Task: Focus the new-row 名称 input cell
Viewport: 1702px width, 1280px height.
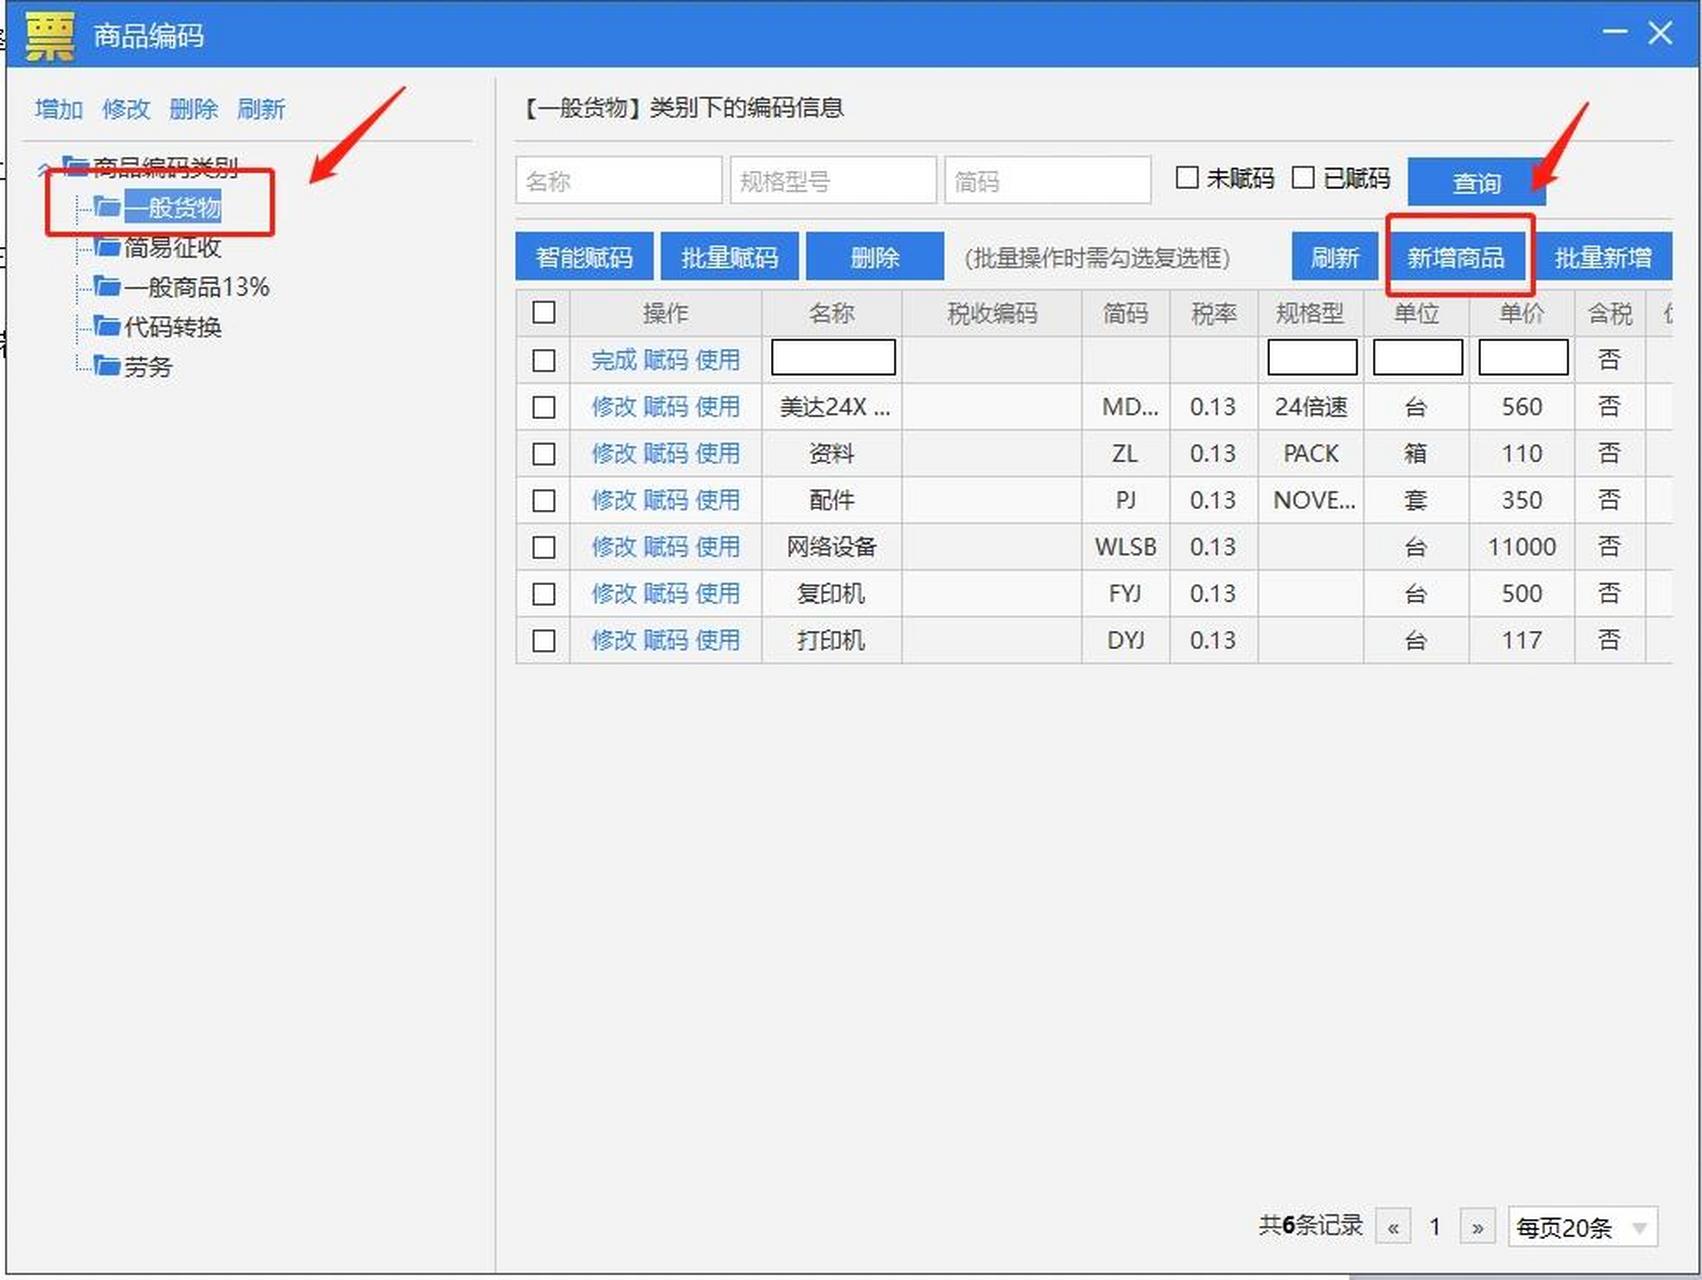Action: tap(833, 358)
